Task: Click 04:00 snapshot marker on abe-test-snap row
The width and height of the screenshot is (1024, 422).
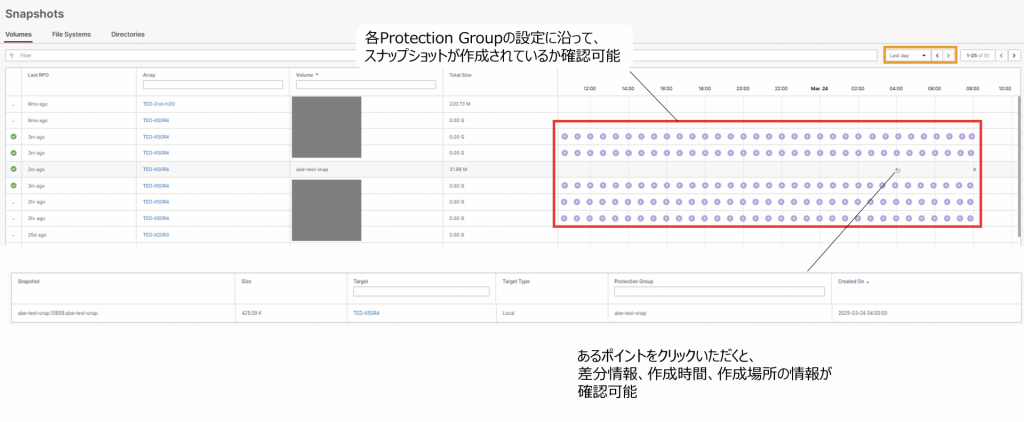Action: pos(897,170)
